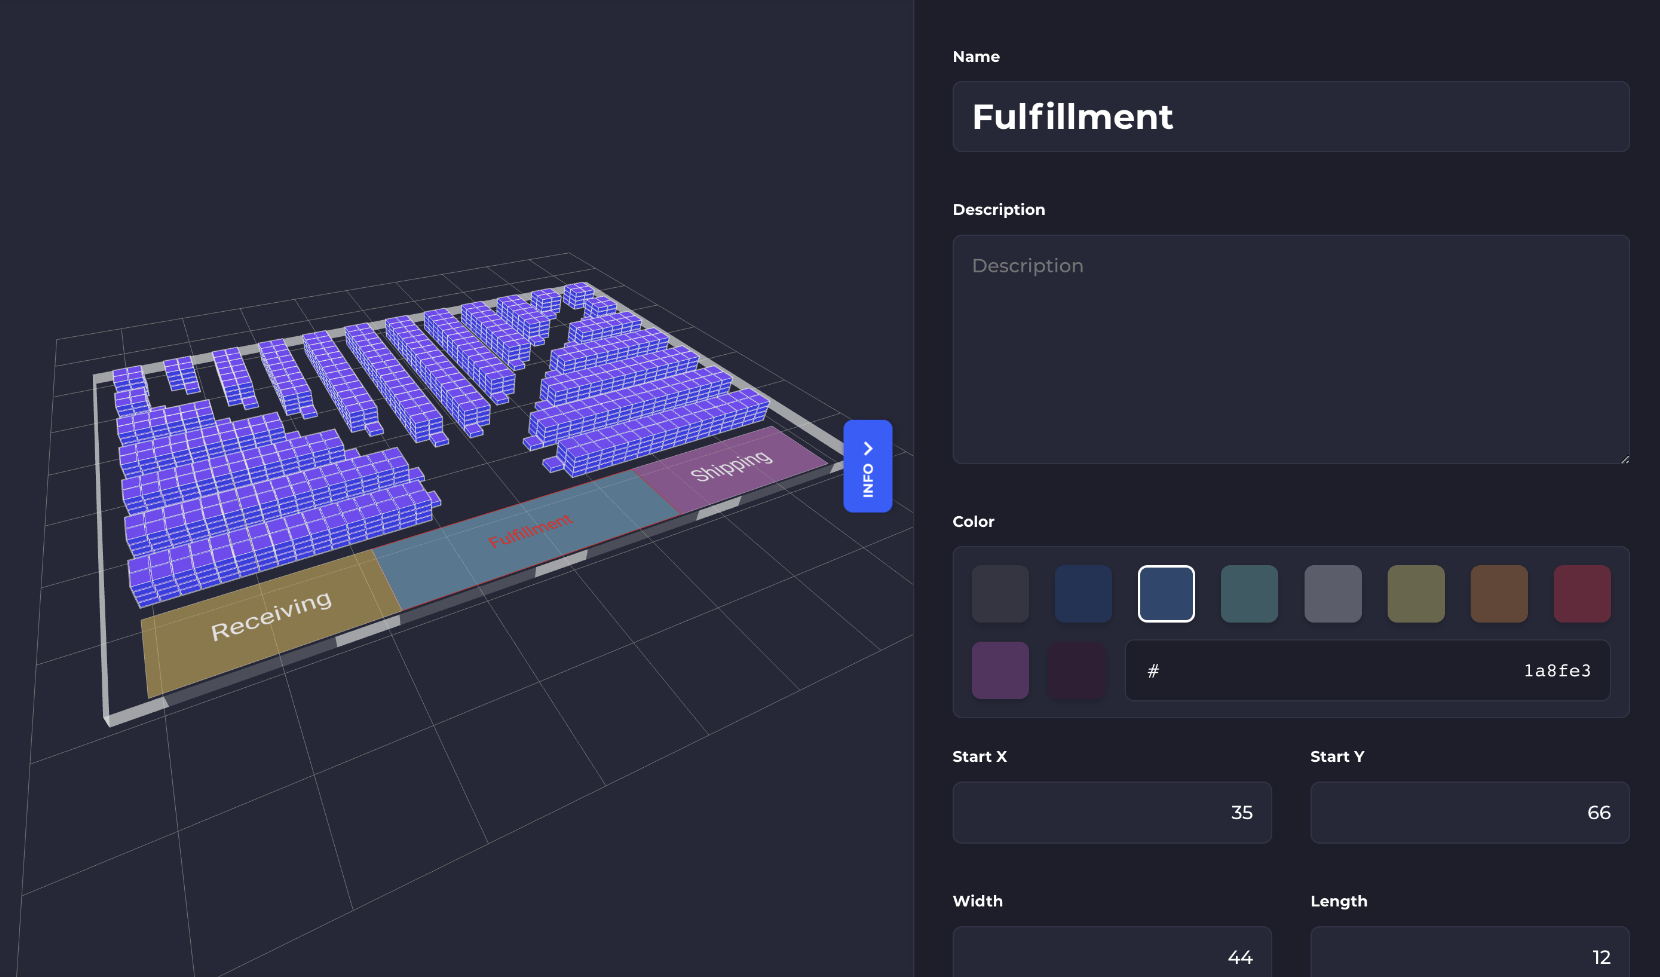Pick the teal color swatch
This screenshot has width=1660, height=977.
click(x=1249, y=594)
